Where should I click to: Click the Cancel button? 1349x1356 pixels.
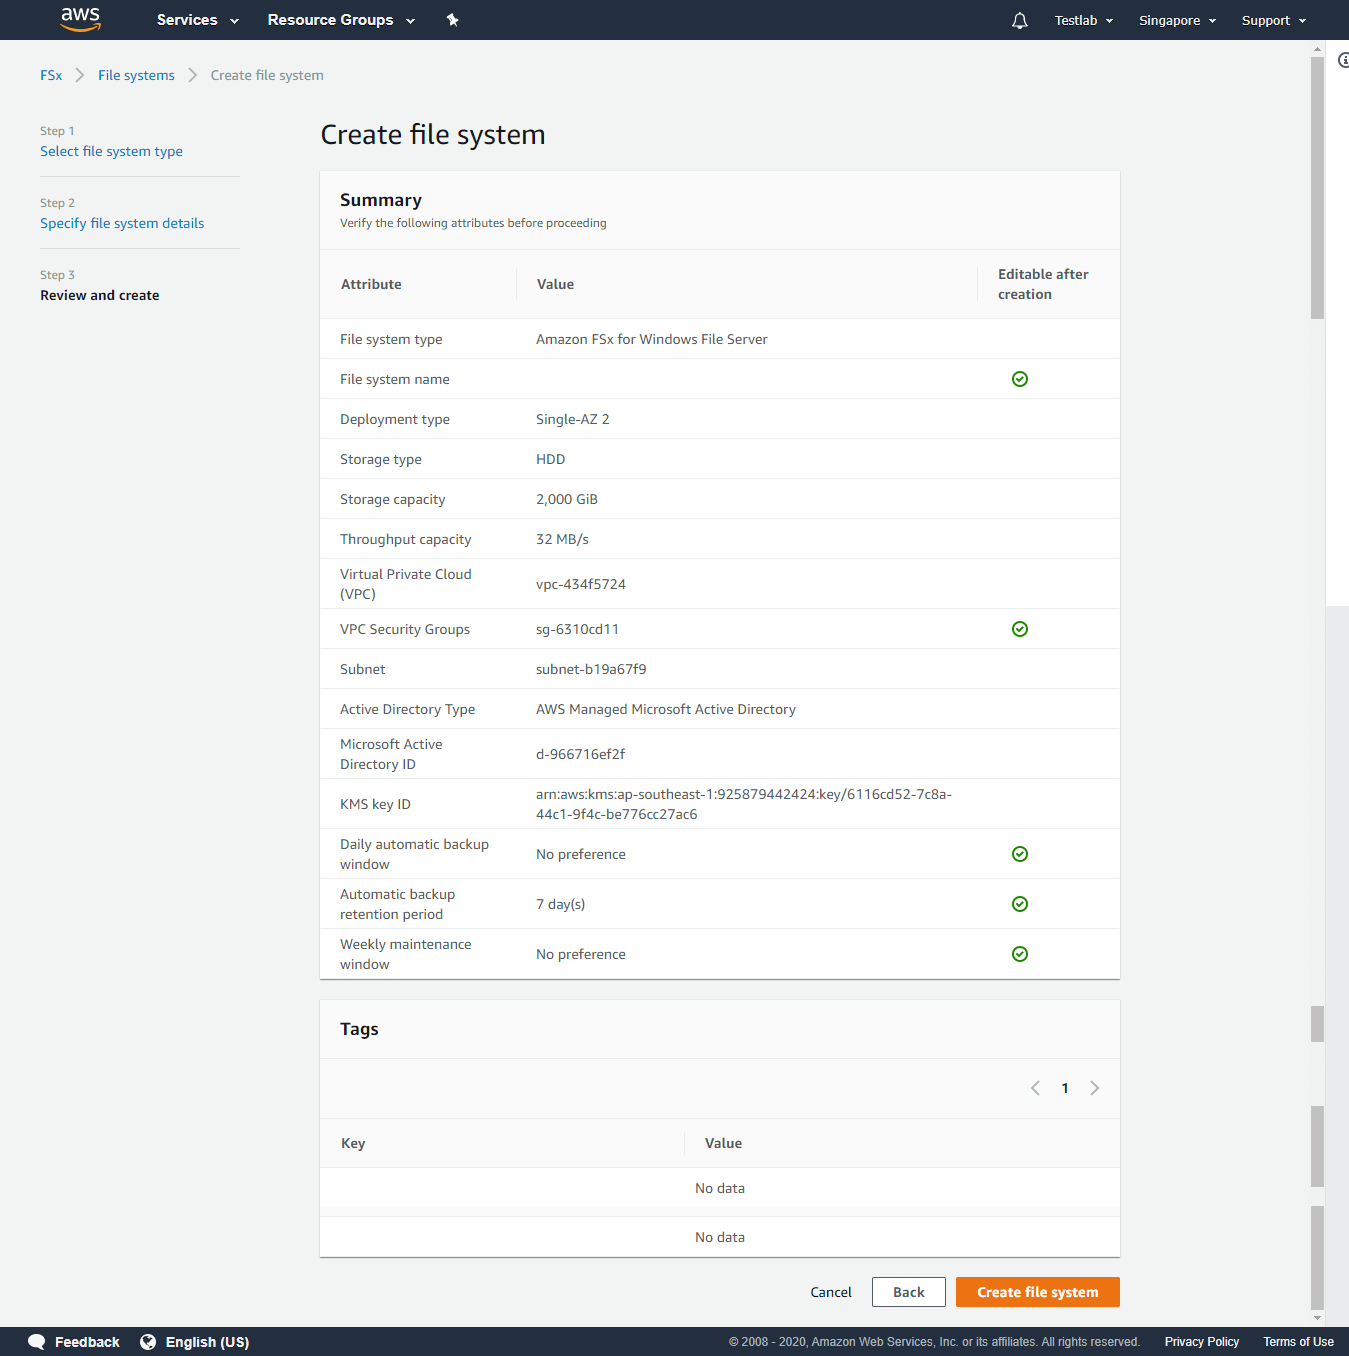831,1292
